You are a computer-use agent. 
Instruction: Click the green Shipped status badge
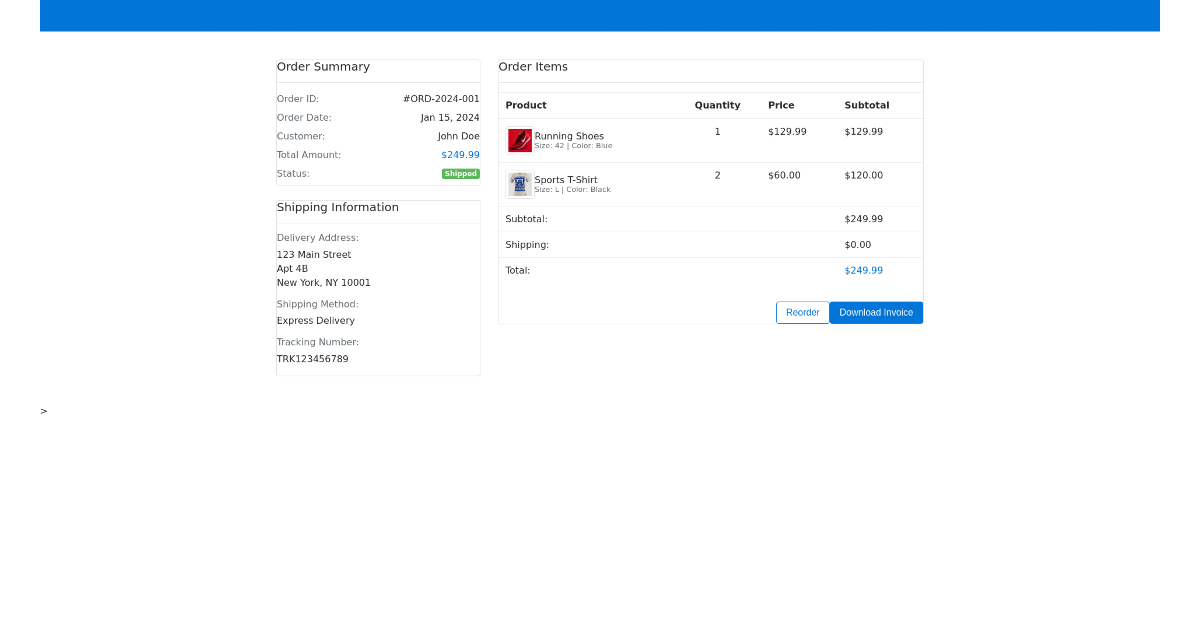coord(460,173)
